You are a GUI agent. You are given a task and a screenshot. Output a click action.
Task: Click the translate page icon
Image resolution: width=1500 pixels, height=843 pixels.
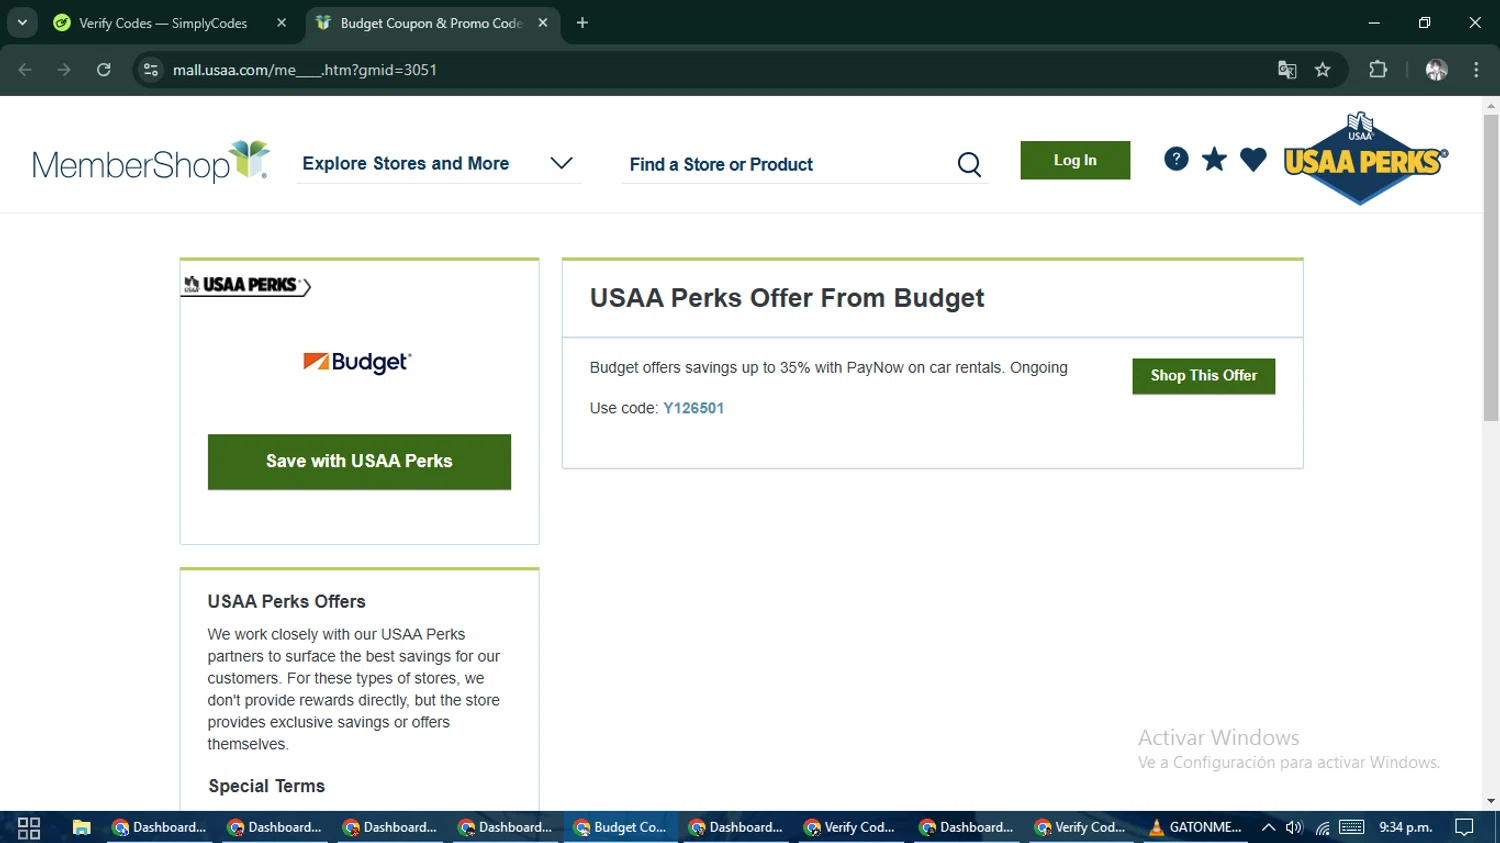tap(1287, 70)
